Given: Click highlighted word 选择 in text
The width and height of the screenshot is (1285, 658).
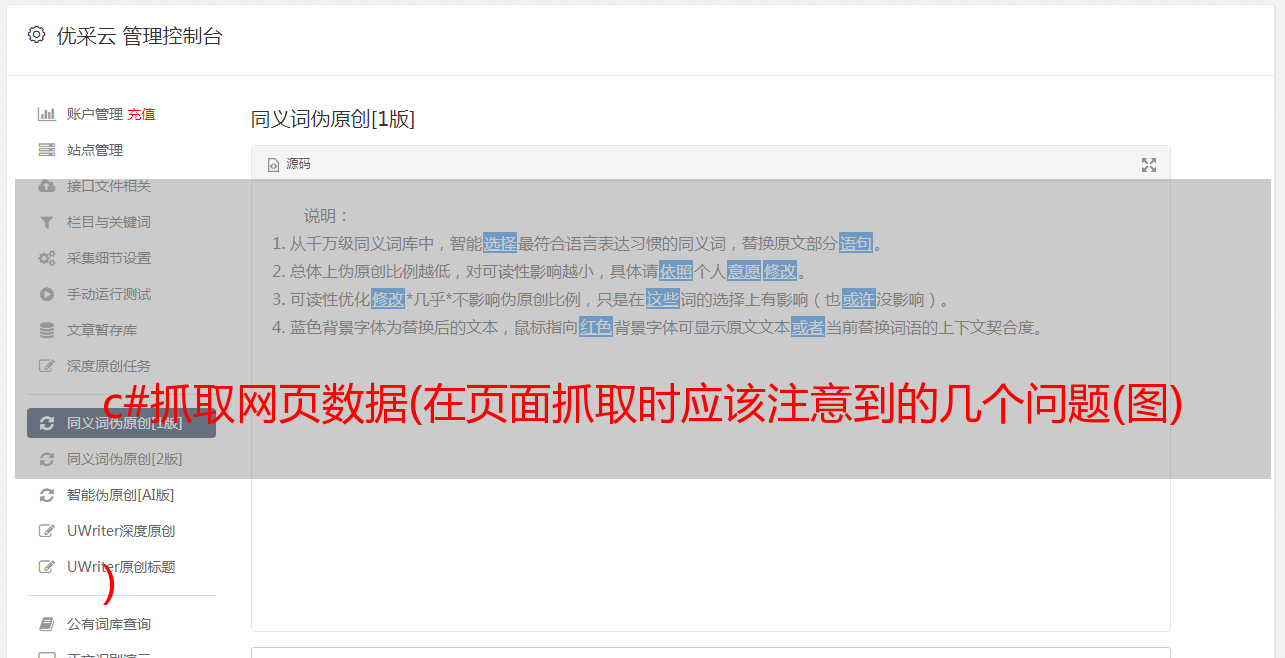Looking at the screenshot, I should 500,243.
